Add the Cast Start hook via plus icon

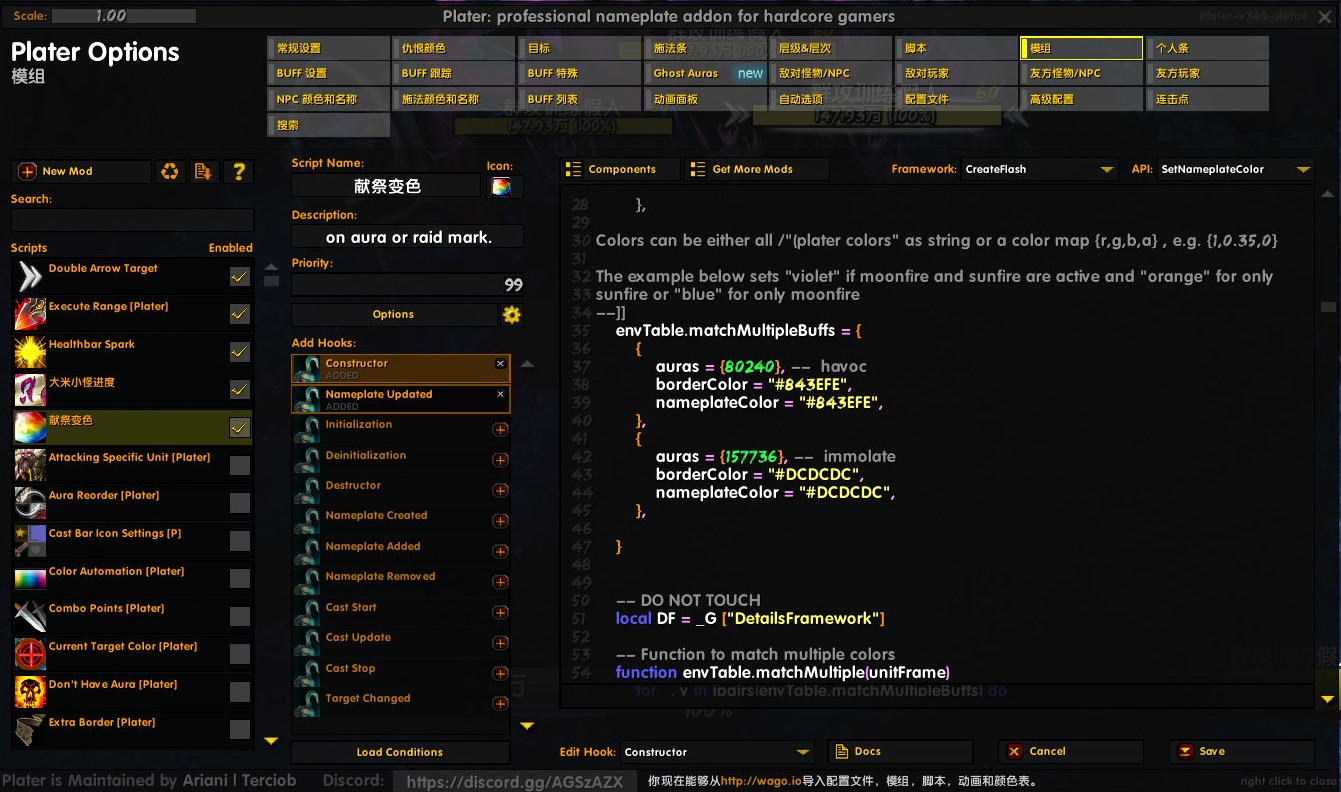coord(500,612)
